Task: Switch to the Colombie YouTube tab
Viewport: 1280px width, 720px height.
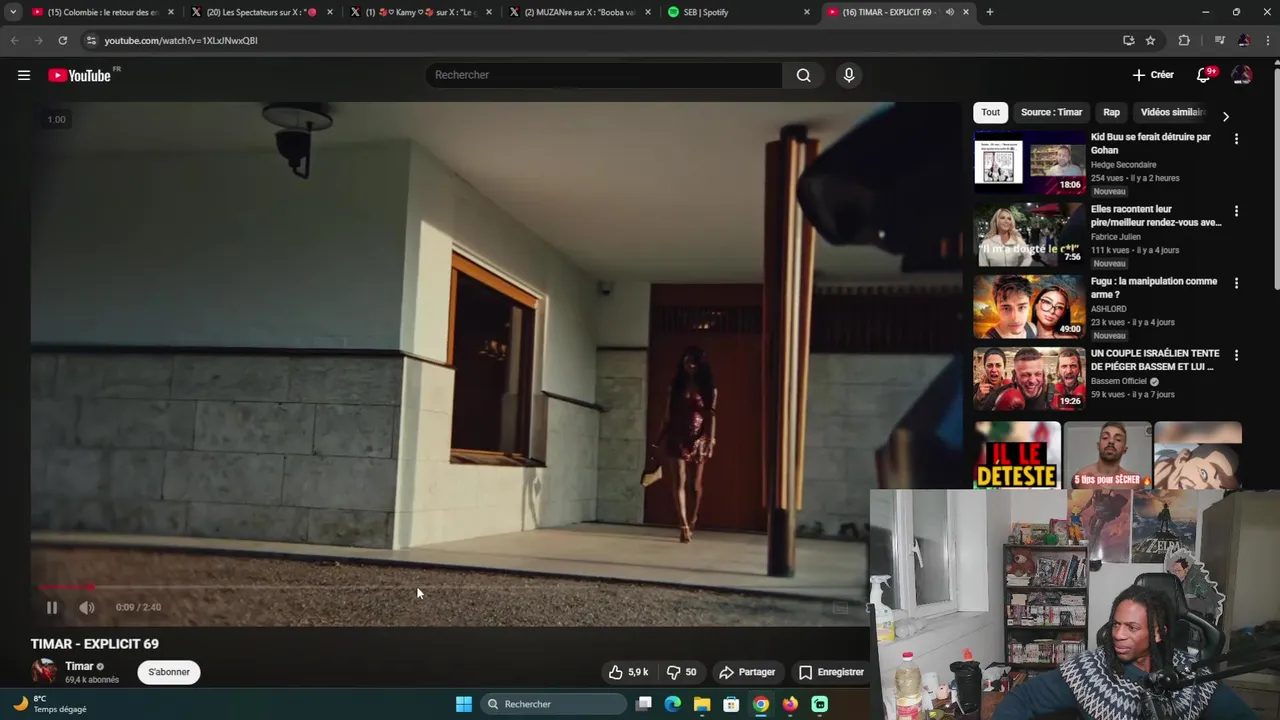Action: [103, 12]
